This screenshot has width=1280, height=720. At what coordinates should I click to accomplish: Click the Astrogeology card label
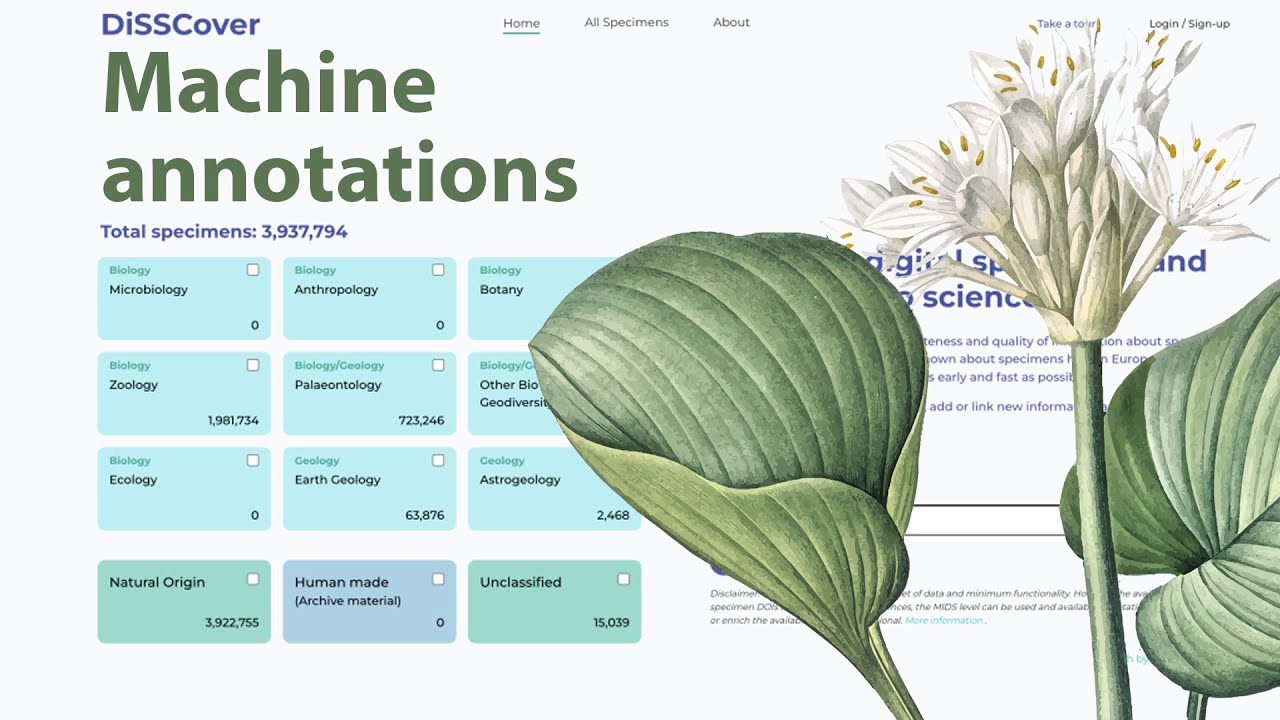click(520, 480)
